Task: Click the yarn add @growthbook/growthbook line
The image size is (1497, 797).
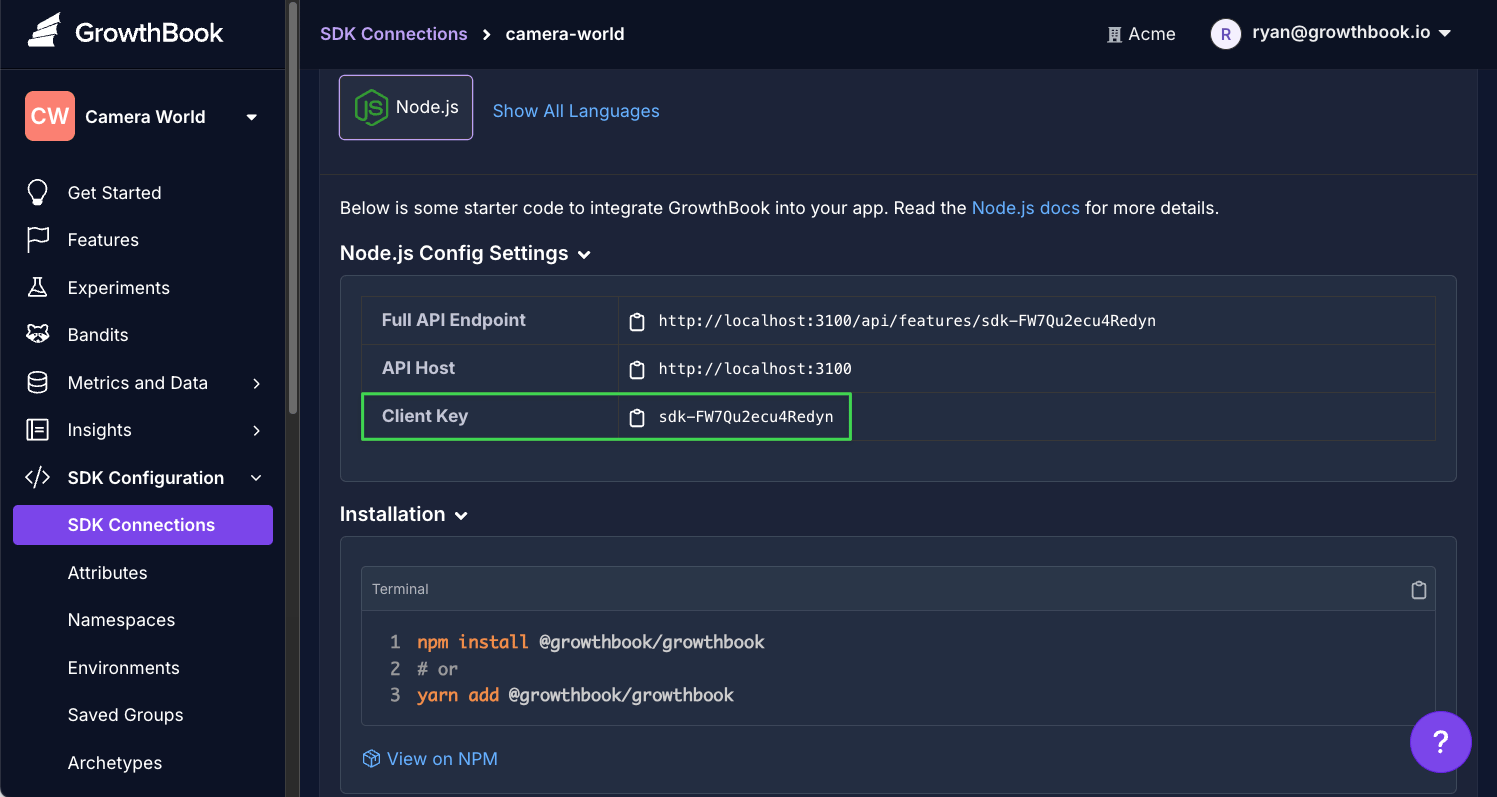Action: pos(575,695)
